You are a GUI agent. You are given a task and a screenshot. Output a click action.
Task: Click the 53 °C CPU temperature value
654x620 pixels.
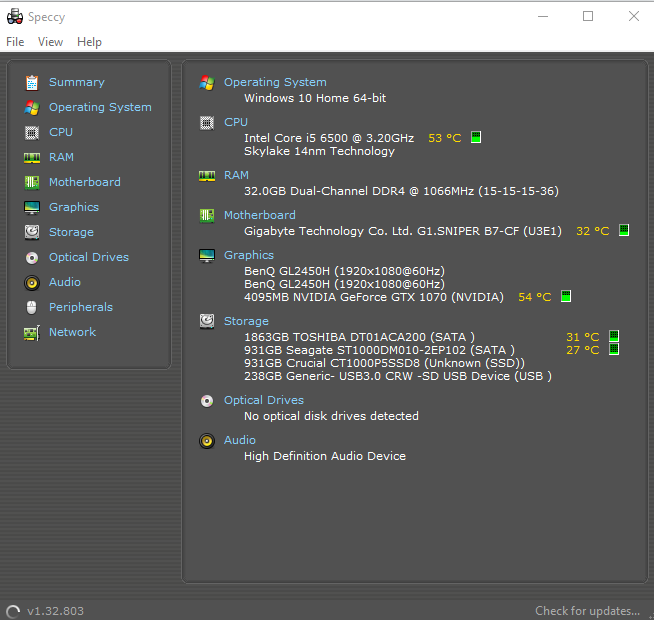click(x=445, y=138)
